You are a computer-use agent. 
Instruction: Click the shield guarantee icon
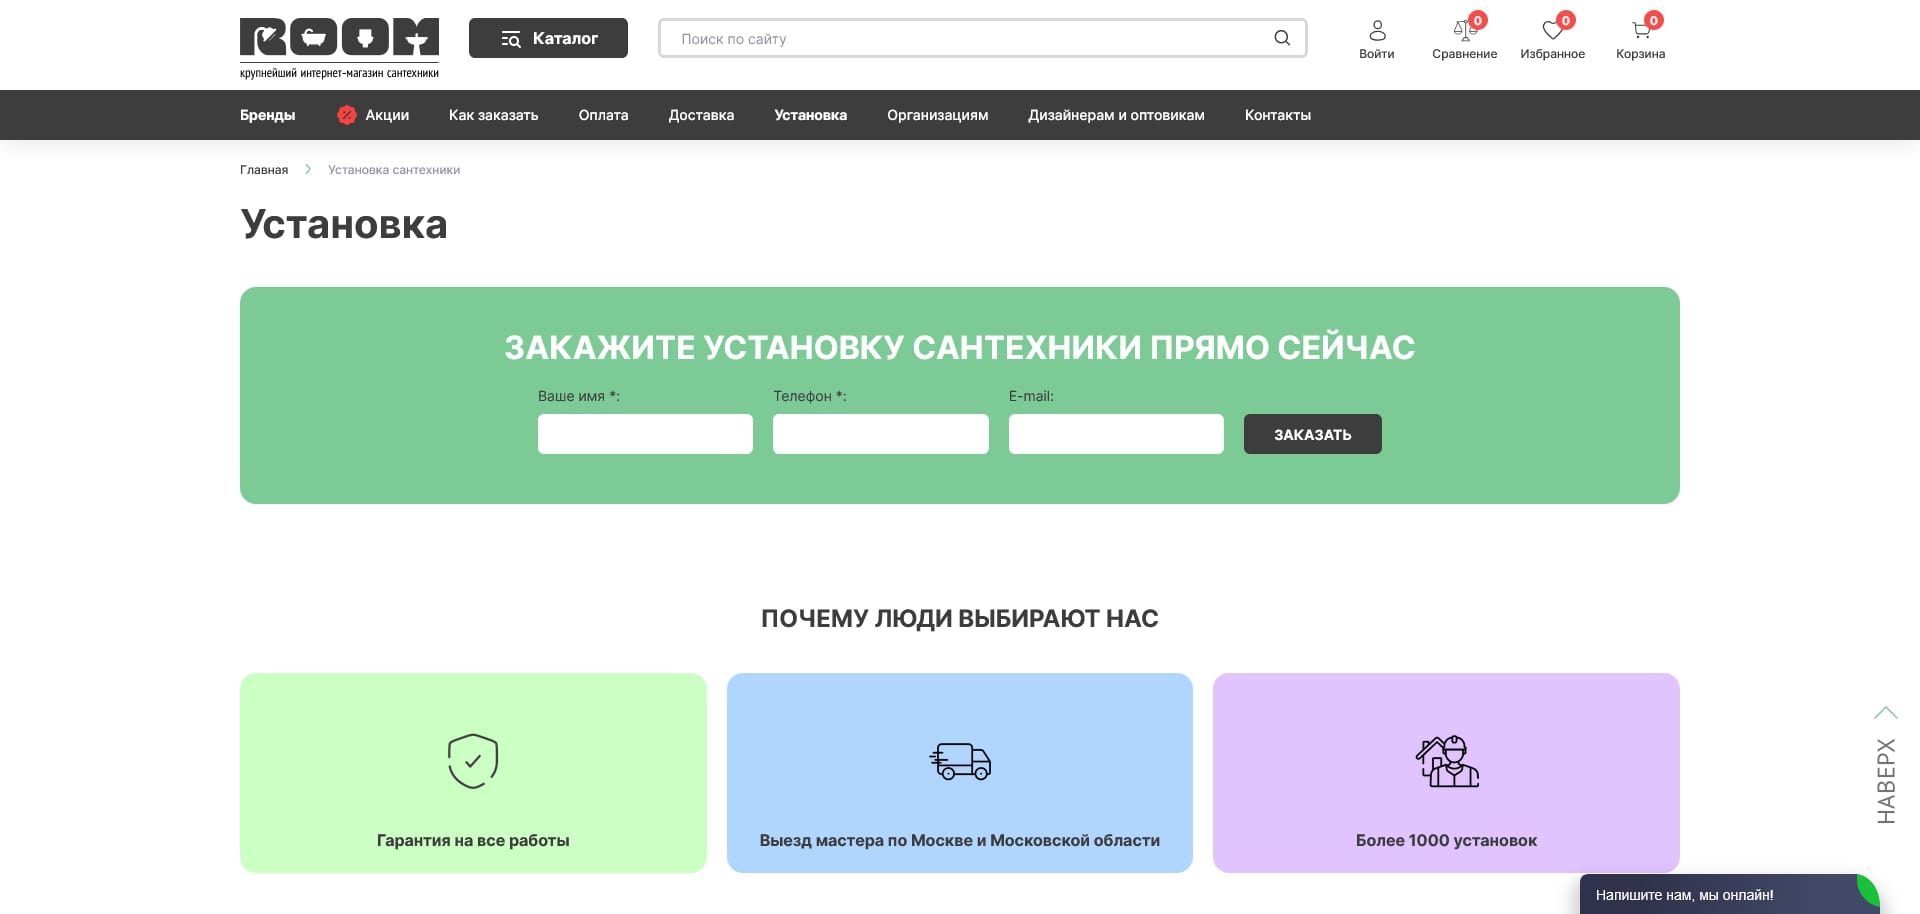(473, 761)
